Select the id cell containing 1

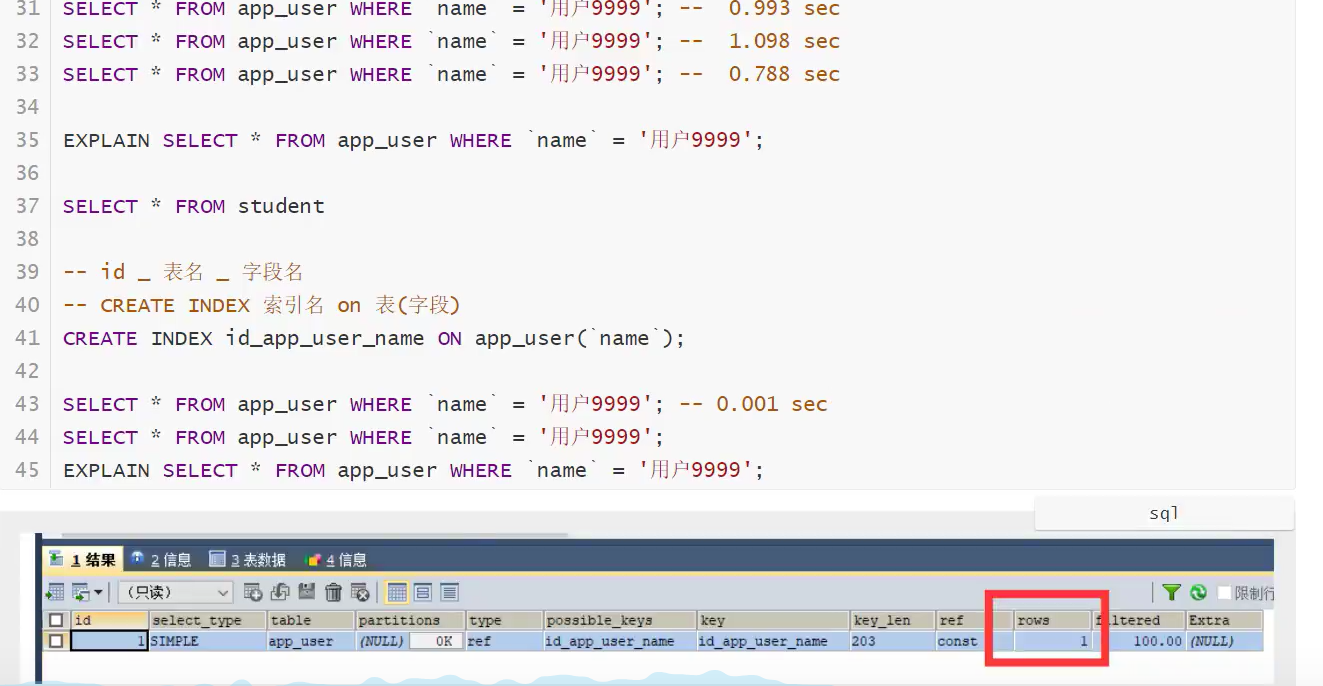110,641
